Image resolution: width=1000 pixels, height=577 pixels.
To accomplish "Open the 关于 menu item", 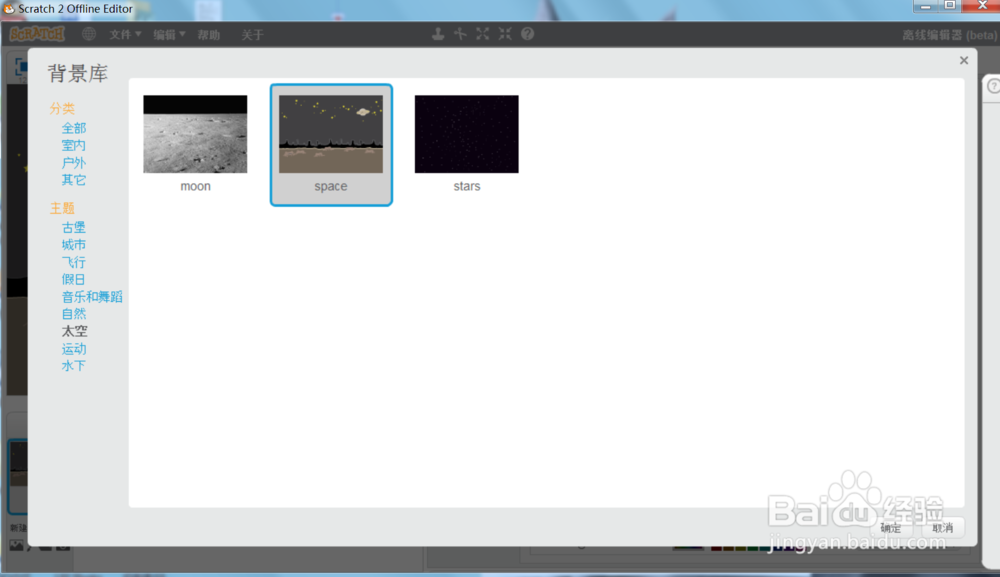I will click(253, 34).
